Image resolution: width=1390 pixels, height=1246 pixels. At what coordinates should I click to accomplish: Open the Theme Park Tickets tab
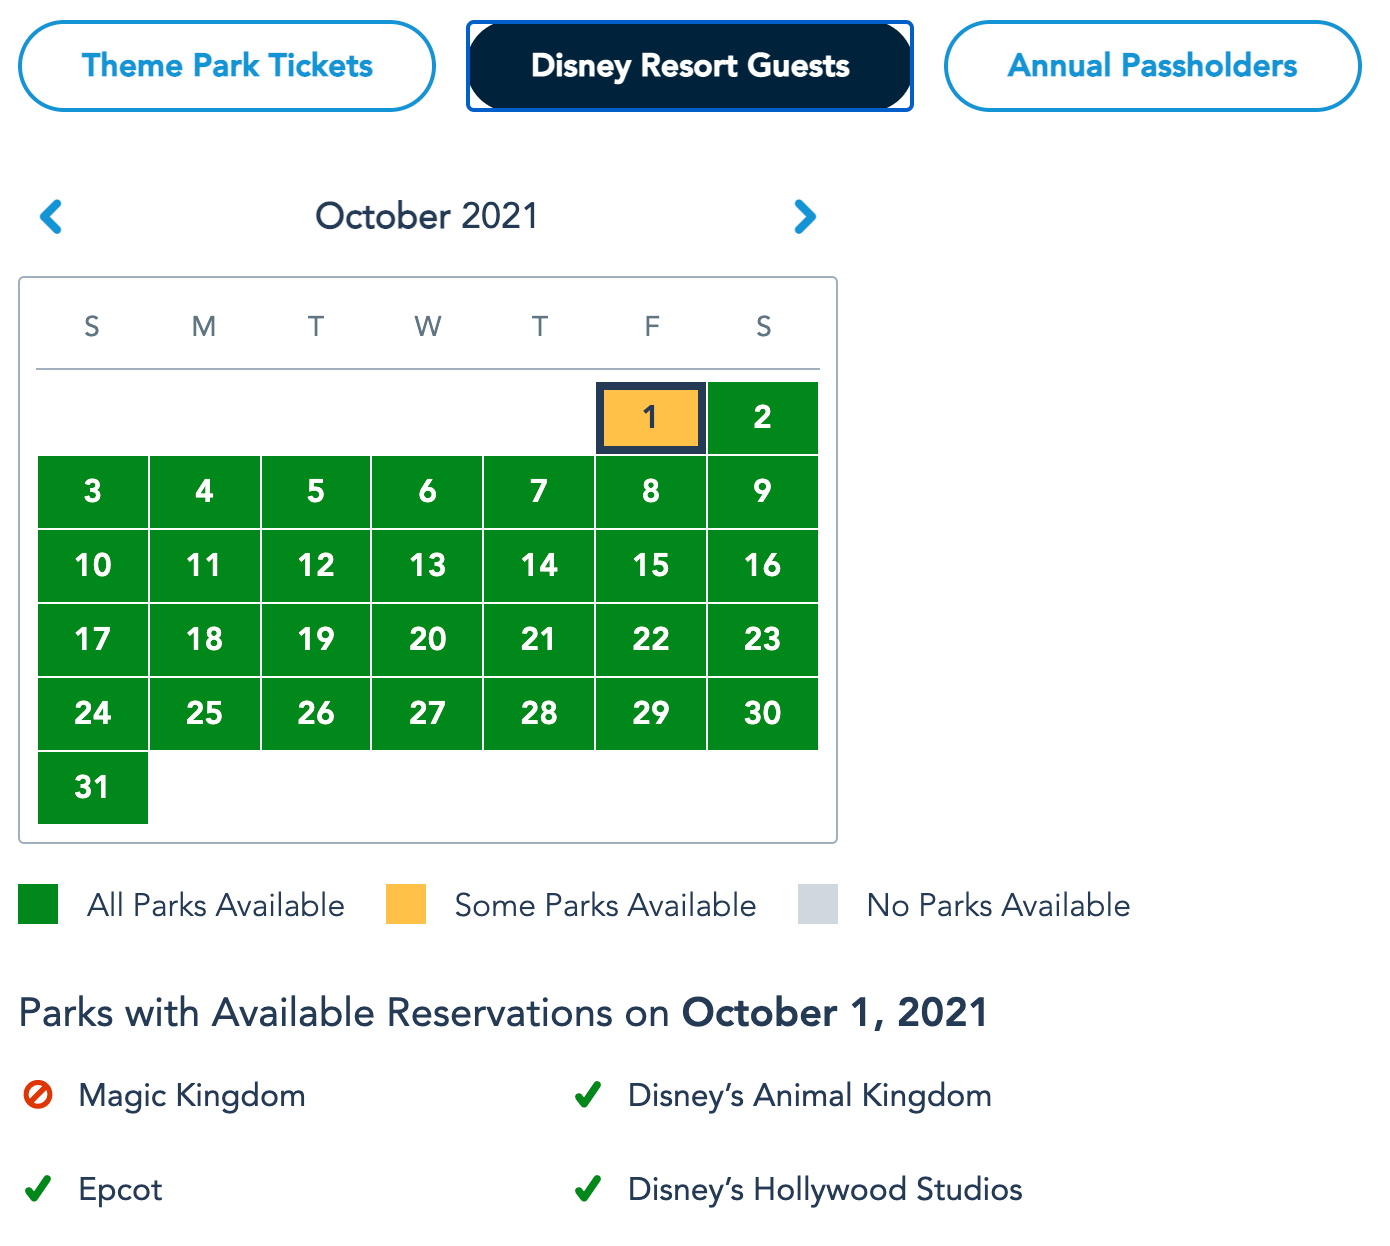tap(227, 66)
